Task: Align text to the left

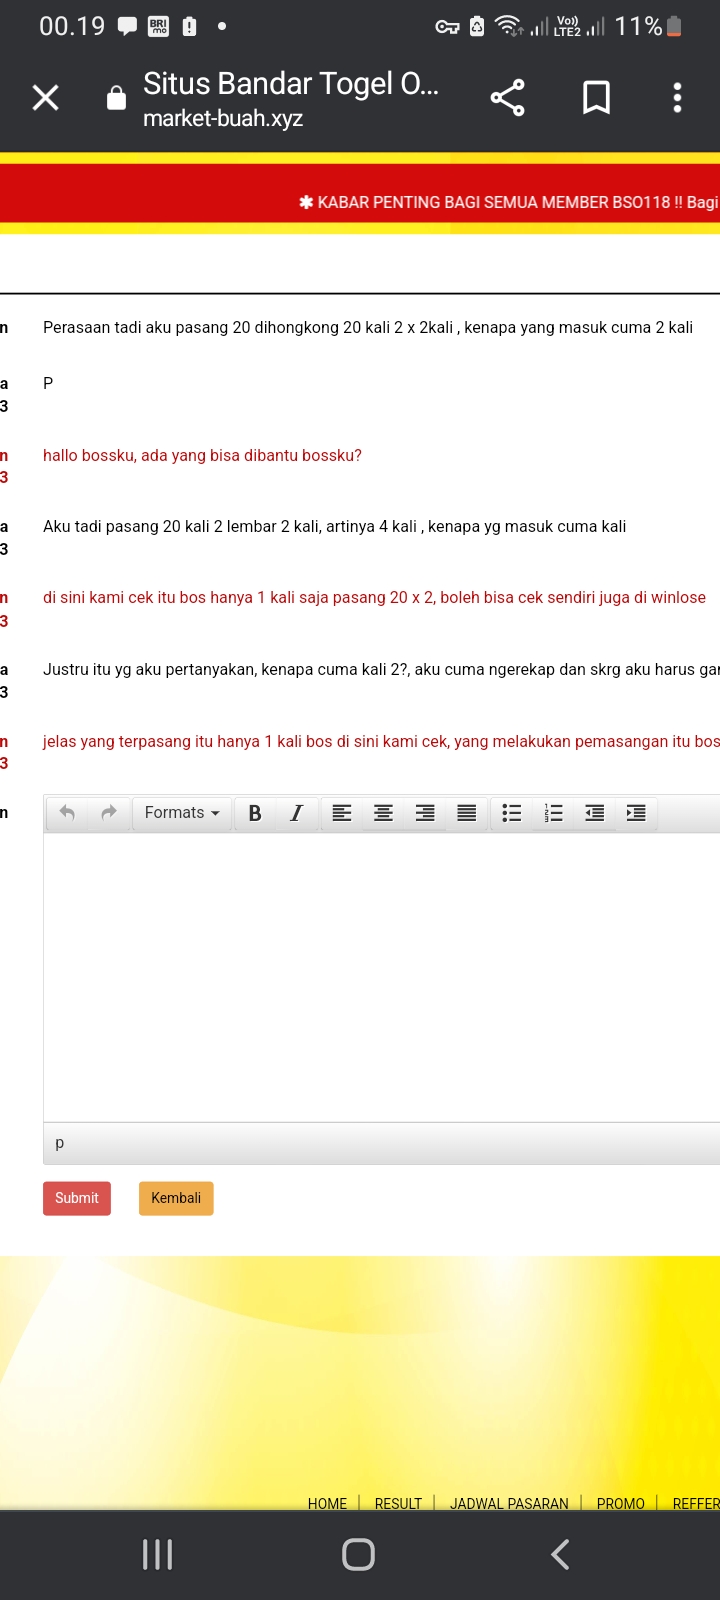Action: coord(342,813)
